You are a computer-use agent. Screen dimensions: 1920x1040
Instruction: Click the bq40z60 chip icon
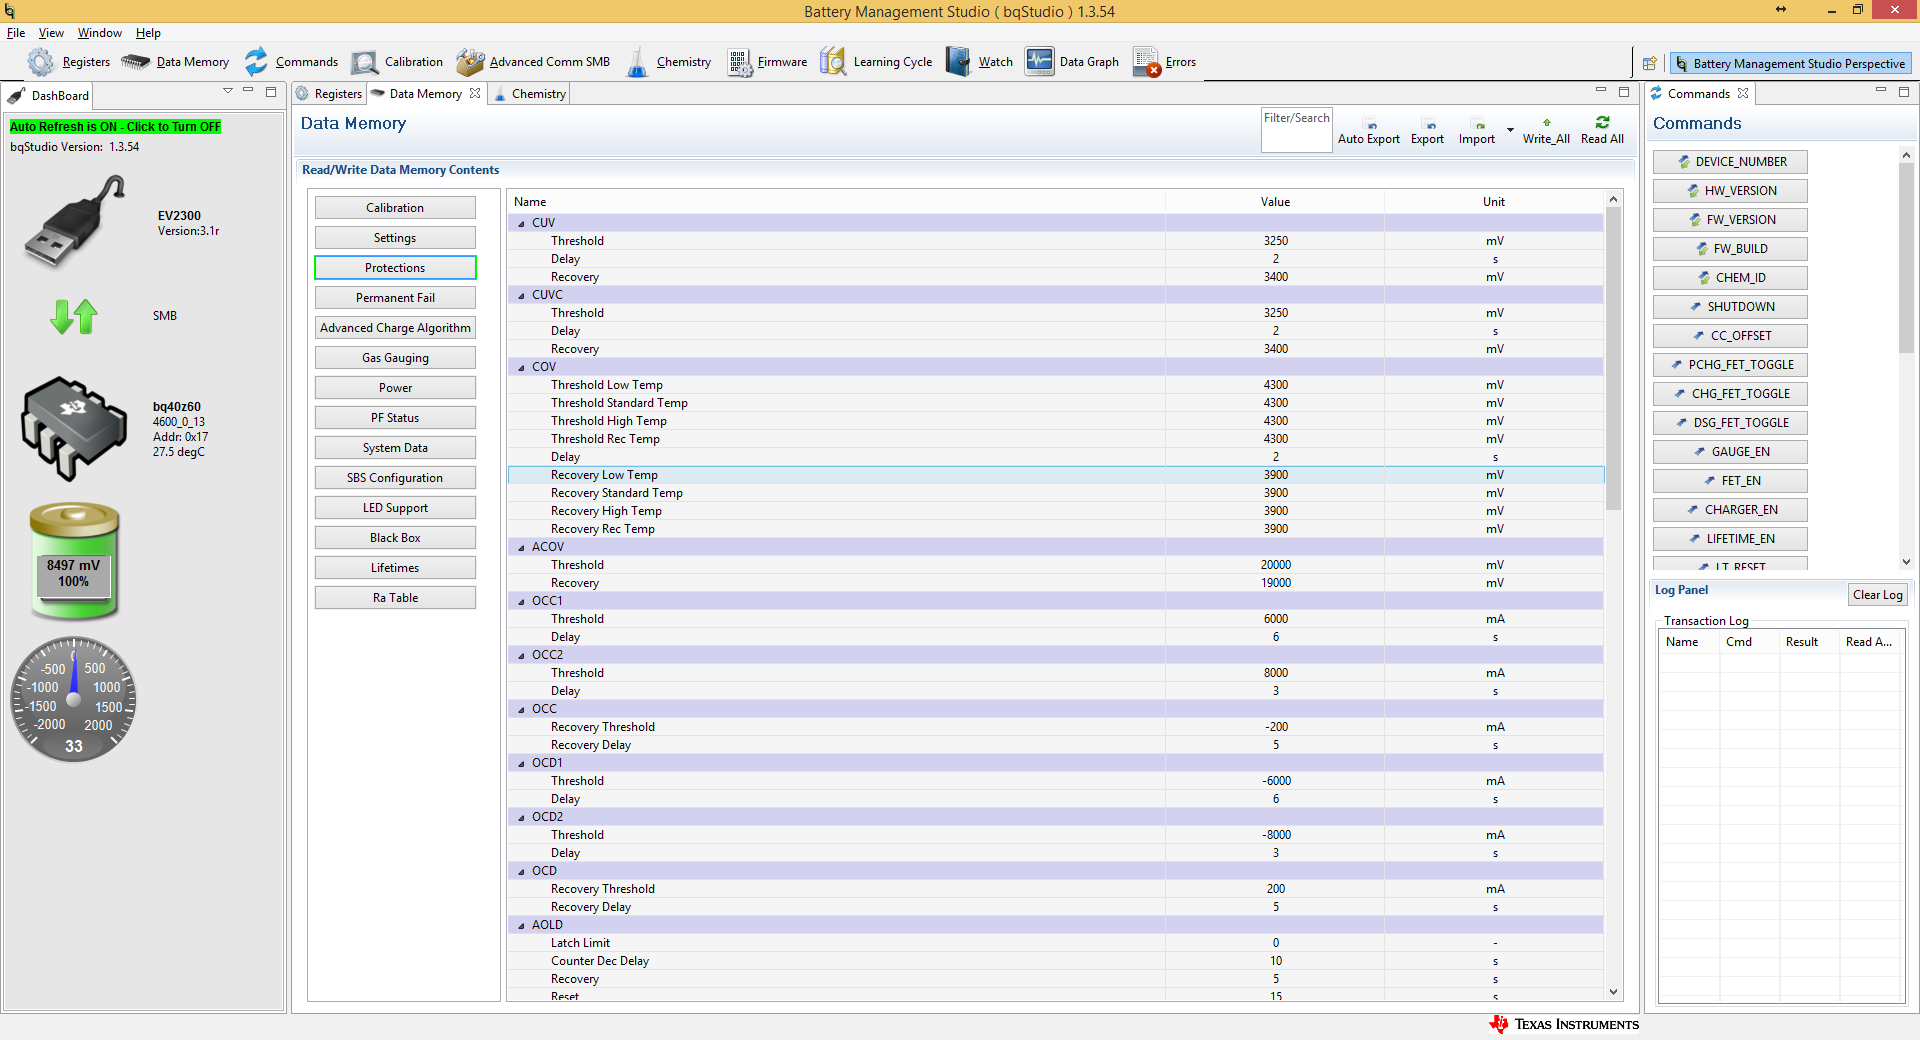pos(74,428)
